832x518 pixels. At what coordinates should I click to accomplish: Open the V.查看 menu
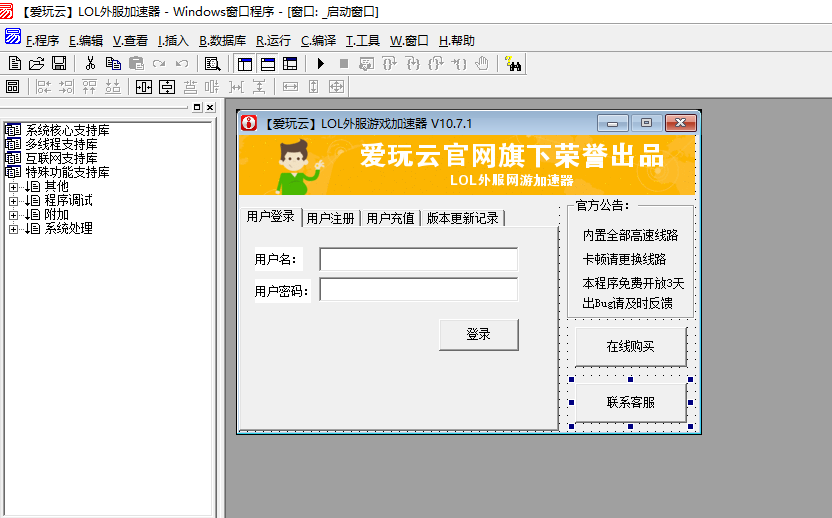tap(130, 41)
